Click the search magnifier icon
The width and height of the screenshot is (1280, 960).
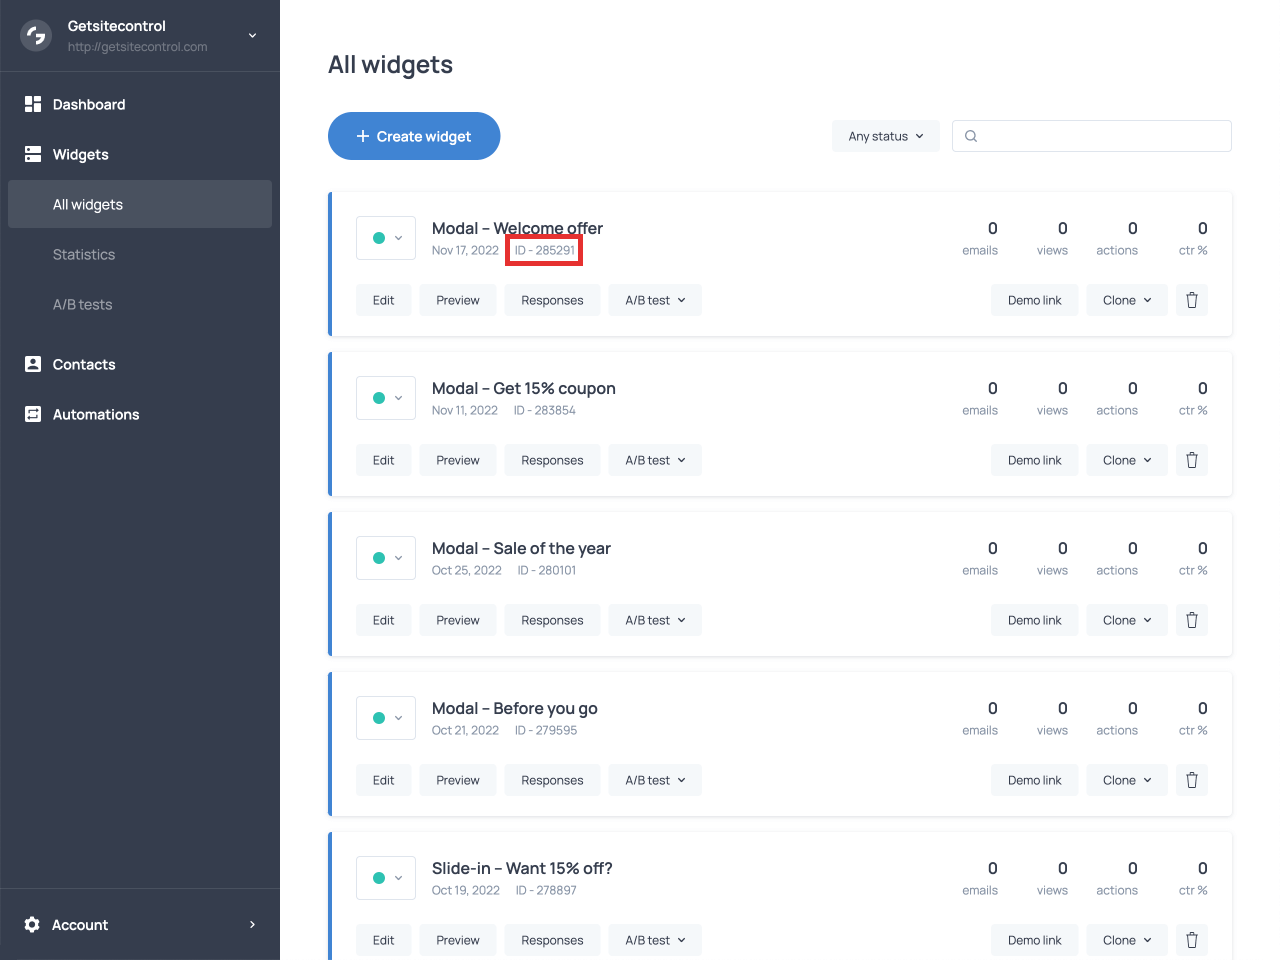coord(971,136)
